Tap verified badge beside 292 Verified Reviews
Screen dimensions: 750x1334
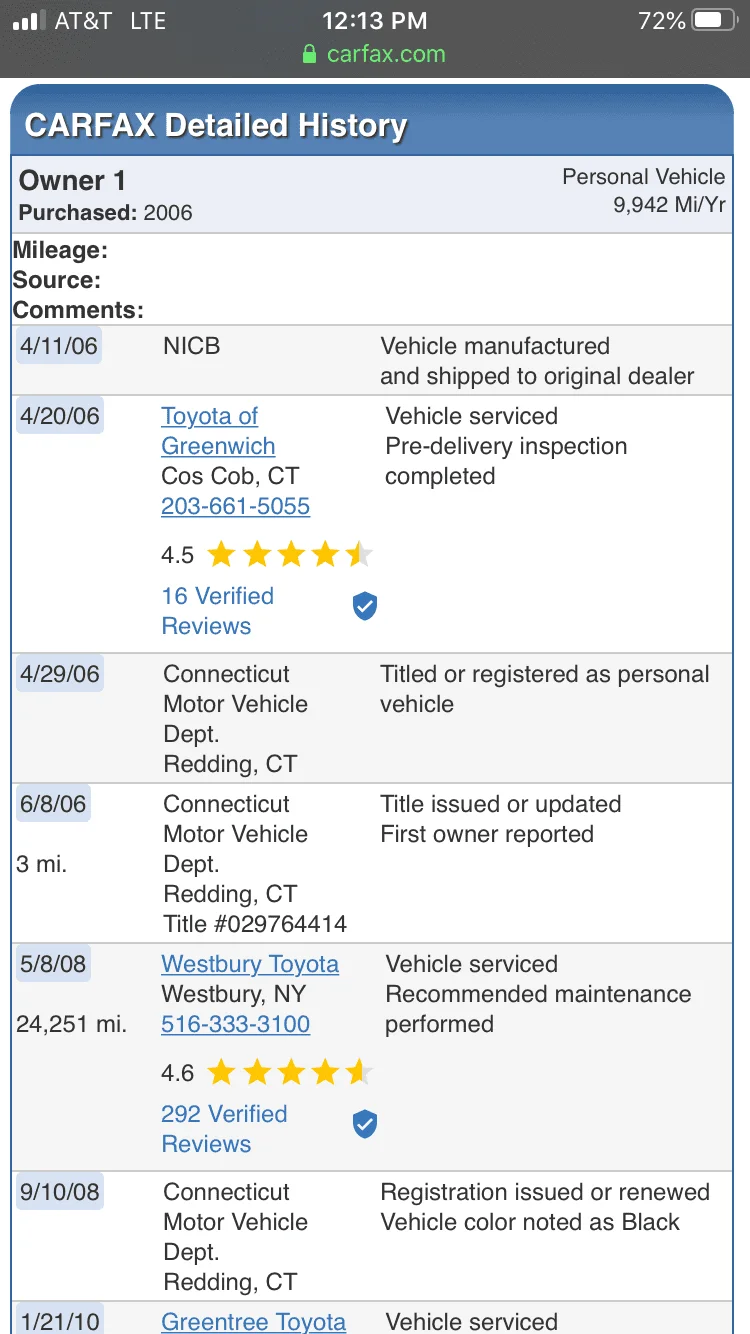pyautogui.click(x=365, y=1124)
